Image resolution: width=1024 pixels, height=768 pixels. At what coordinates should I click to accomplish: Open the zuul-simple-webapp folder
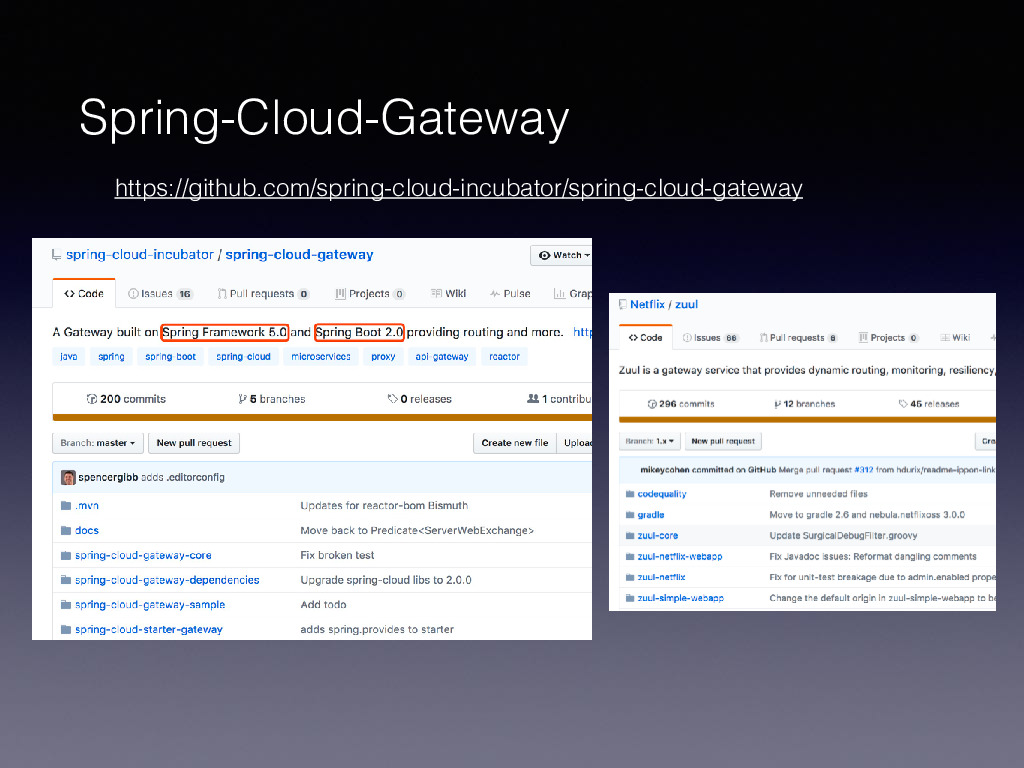680,598
